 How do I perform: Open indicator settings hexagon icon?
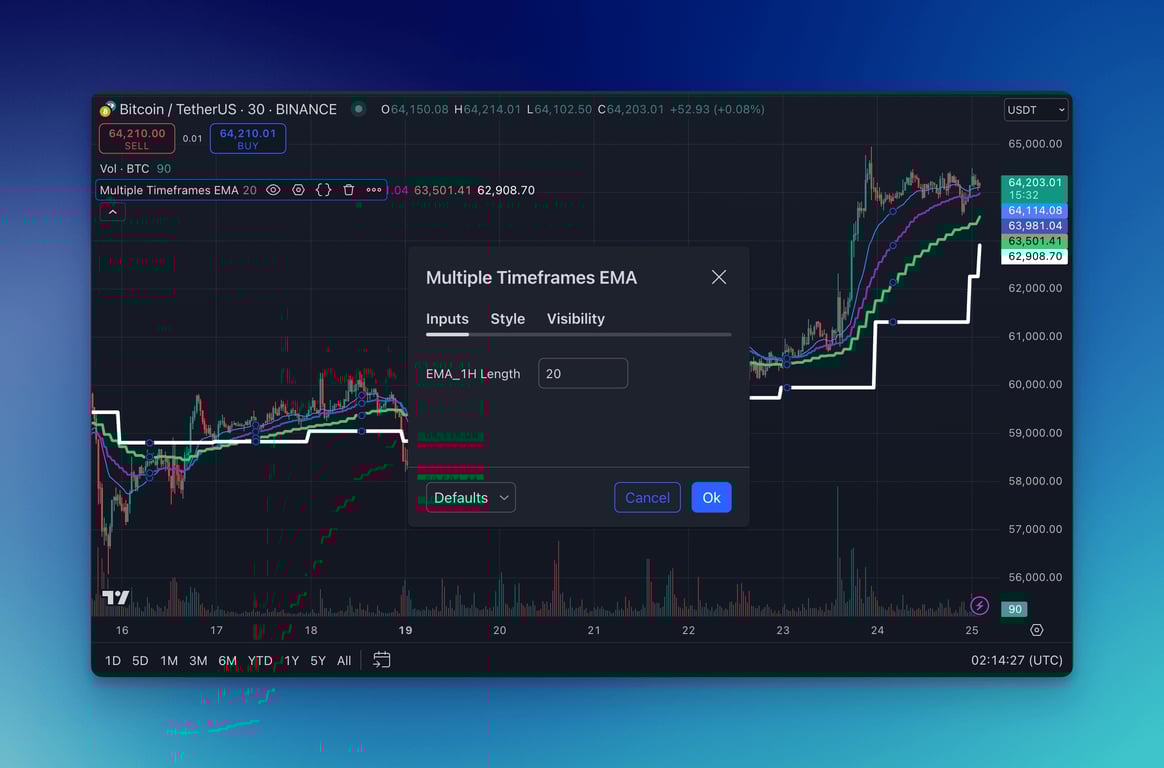click(x=298, y=190)
